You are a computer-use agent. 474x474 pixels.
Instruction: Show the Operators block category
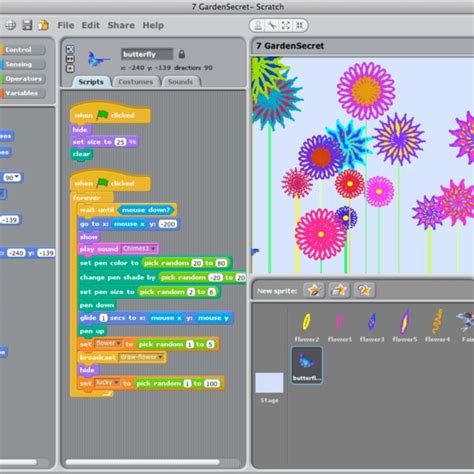(22, 79)
